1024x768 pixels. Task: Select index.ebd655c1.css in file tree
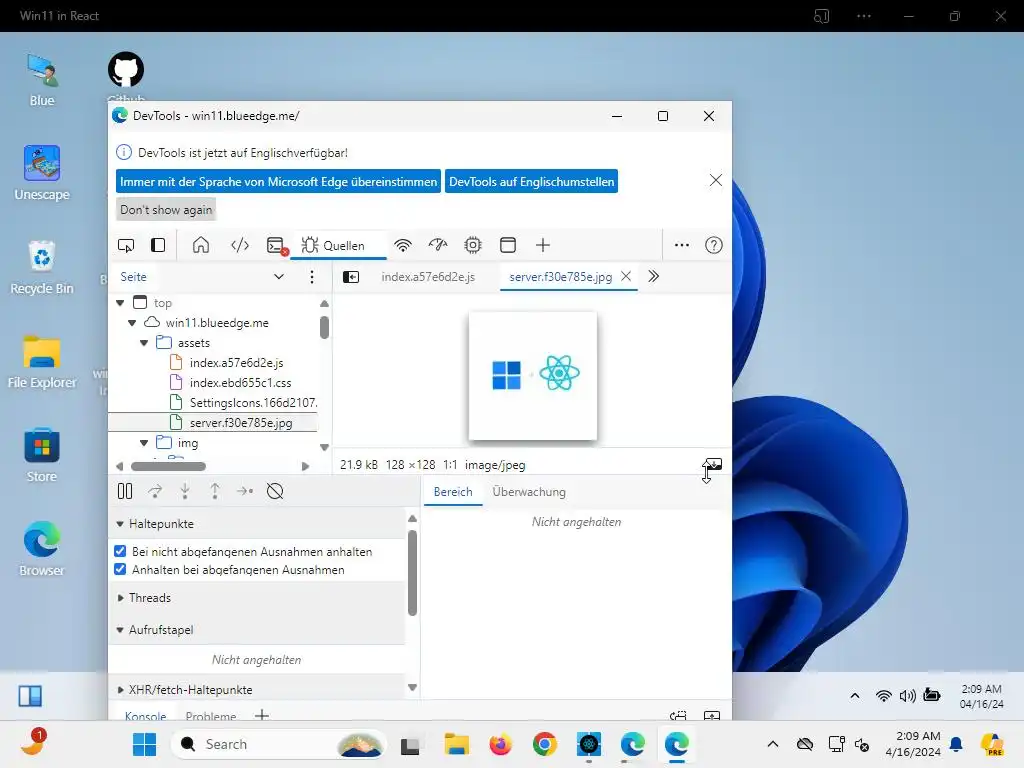coord(240,383)
